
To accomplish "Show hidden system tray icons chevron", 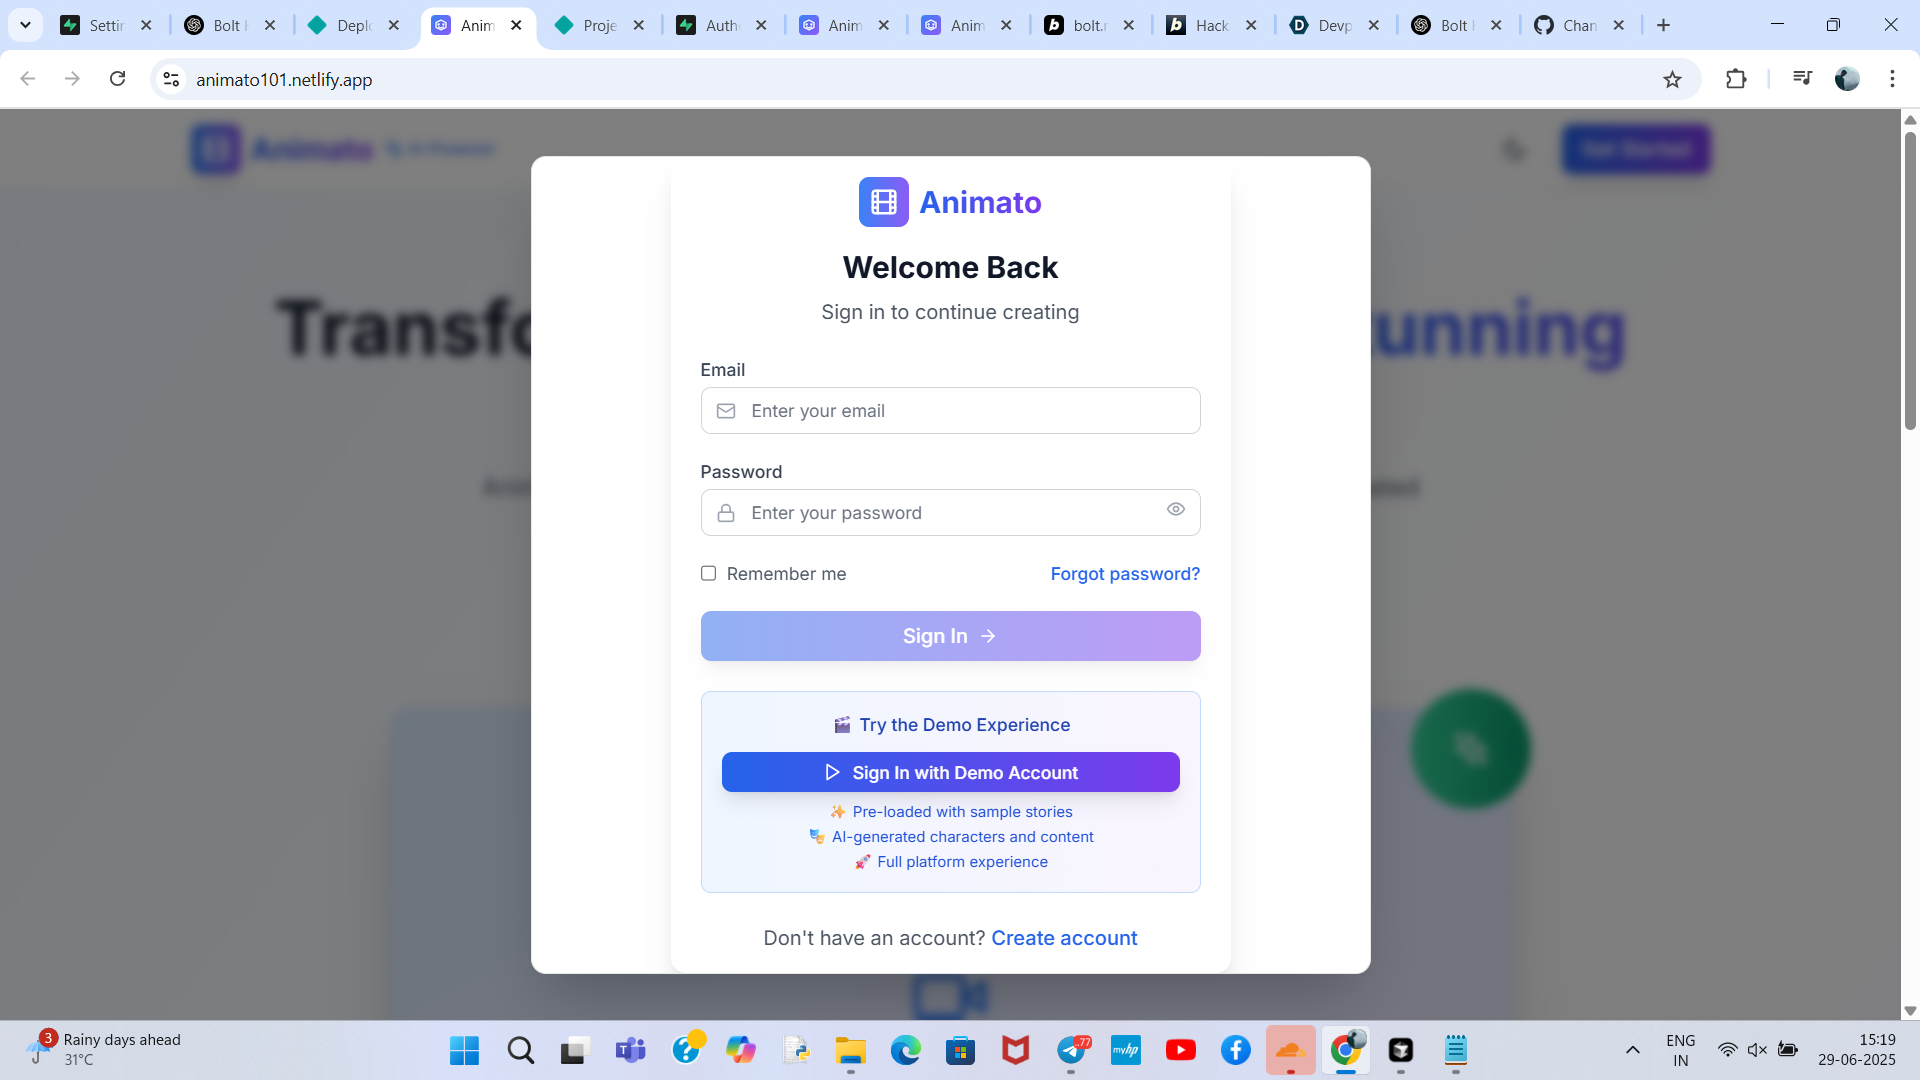I will [x=1632, y=1050].
